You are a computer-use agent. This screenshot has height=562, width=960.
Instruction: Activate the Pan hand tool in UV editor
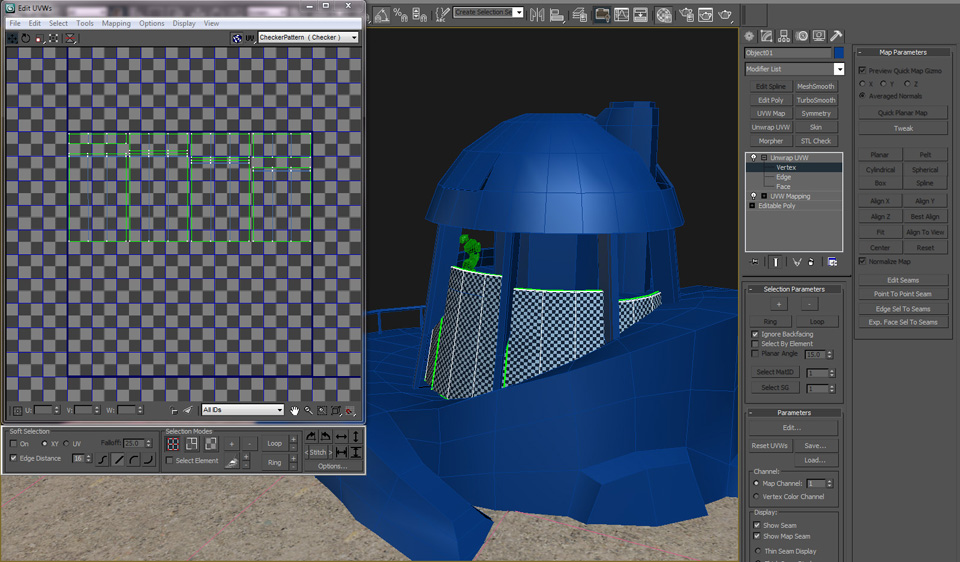click(295, 410)
